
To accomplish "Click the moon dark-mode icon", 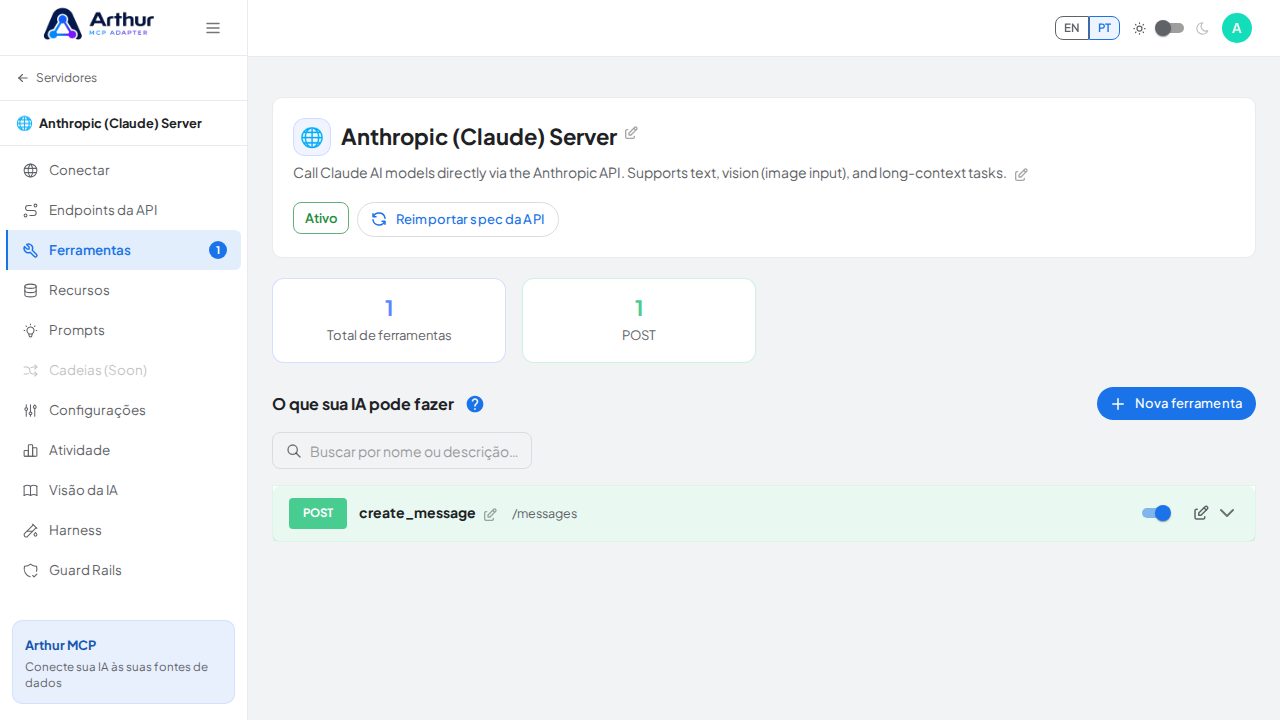I will tap(1202, 28).
